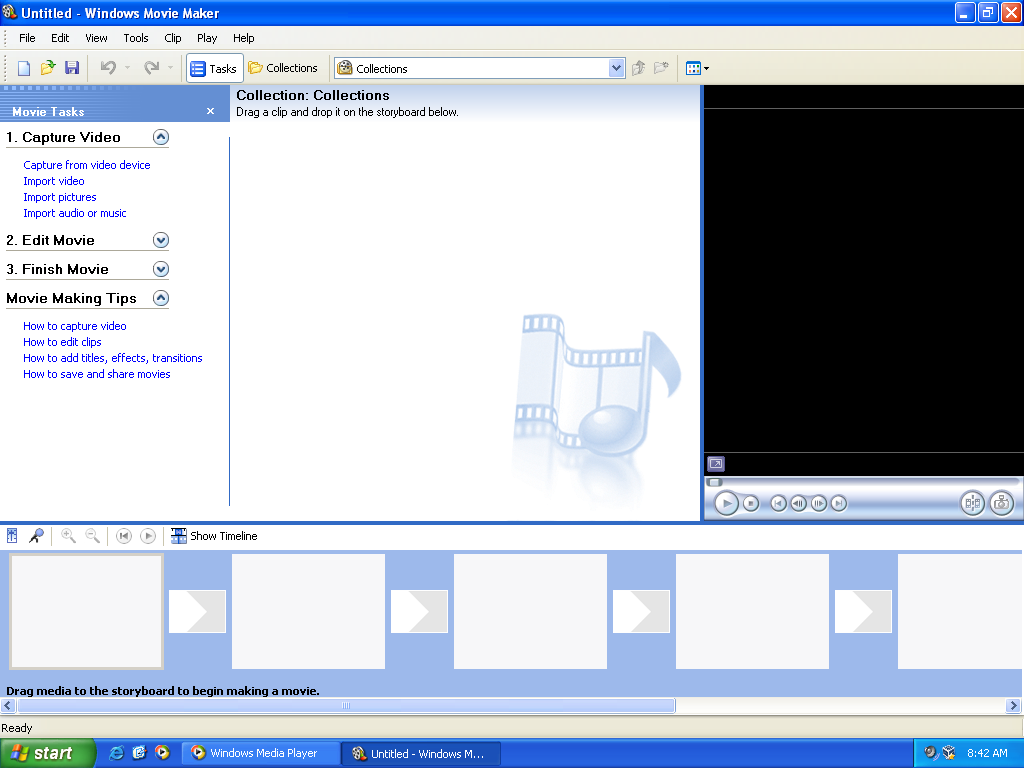Click the Stop button in the preview monitor
The image size is (1024, 768).
click(751, 504)
